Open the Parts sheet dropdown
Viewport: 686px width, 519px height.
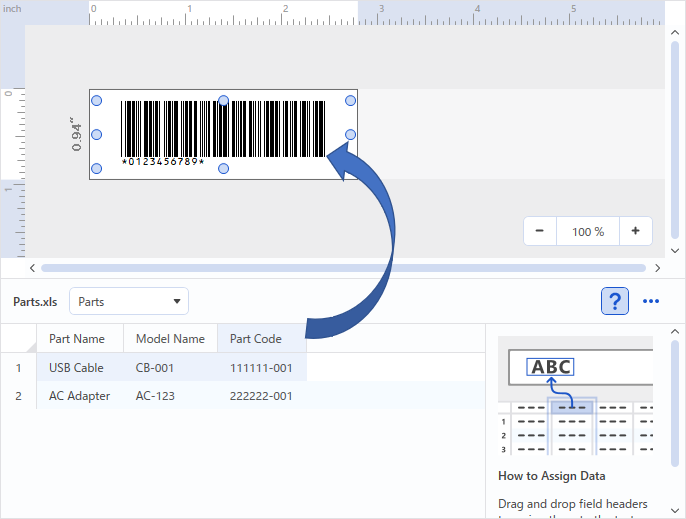[128, 301]
